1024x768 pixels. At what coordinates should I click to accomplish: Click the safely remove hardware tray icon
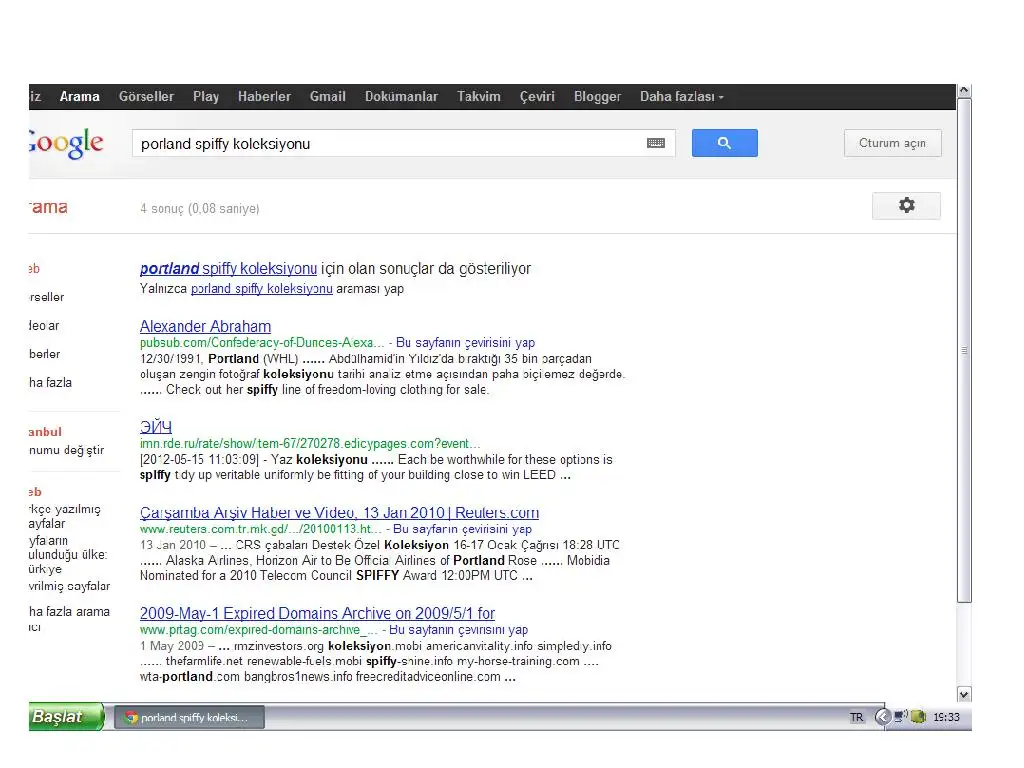(918, 716)
